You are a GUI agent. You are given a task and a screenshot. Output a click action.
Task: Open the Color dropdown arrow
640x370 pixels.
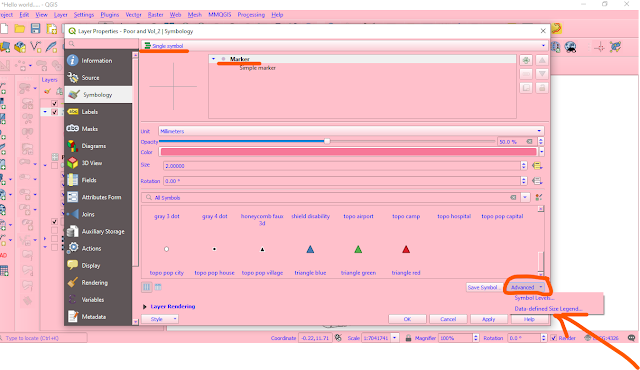[x=542, y=152]
